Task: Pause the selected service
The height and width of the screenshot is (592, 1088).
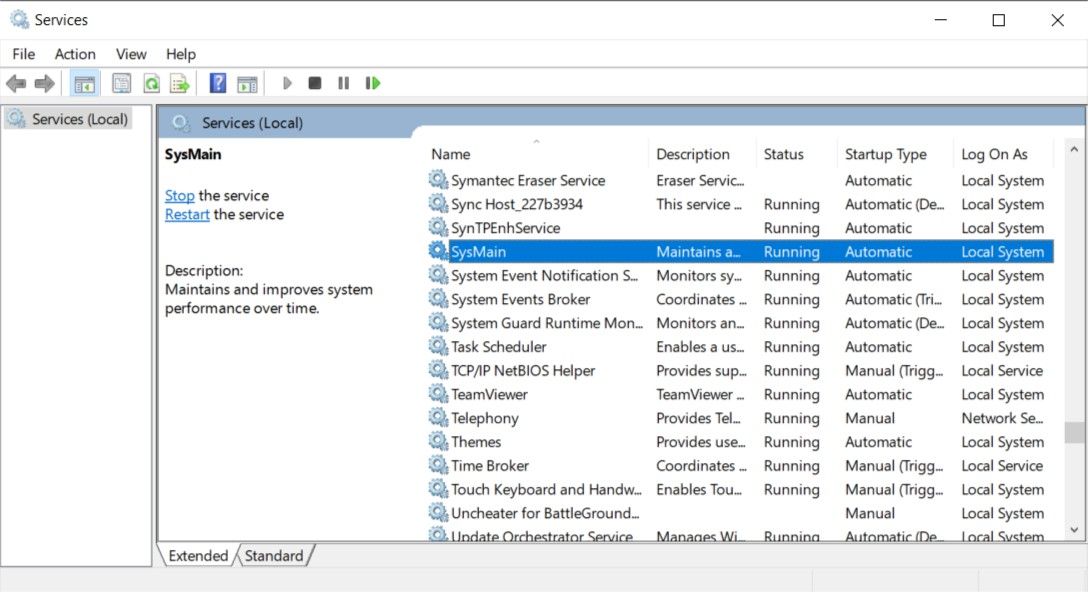Action: pyautogui.click(x=343, y=83)
